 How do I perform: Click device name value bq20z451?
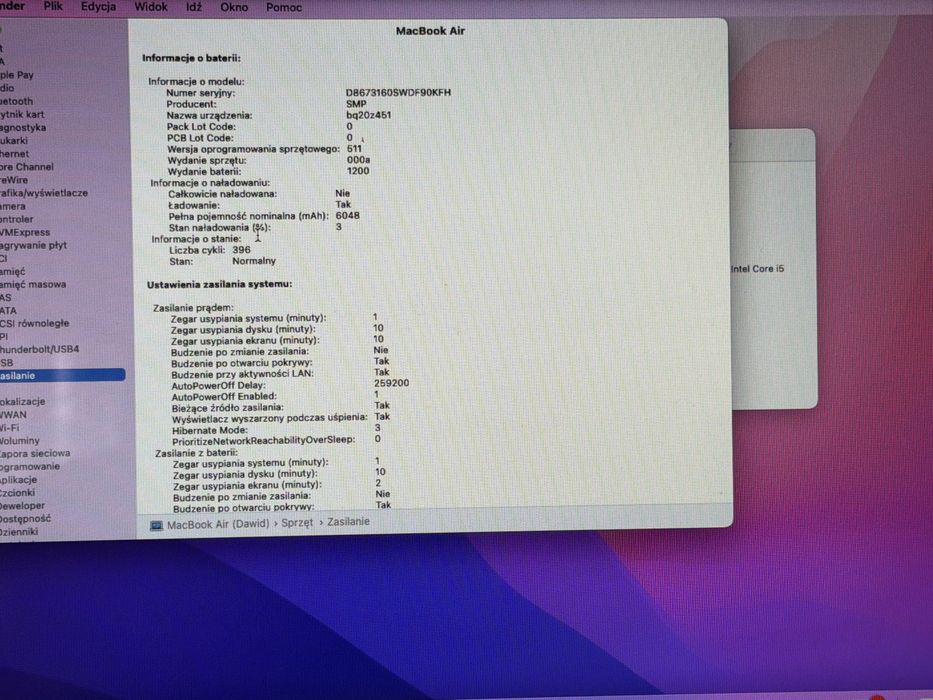click(369, 115)
